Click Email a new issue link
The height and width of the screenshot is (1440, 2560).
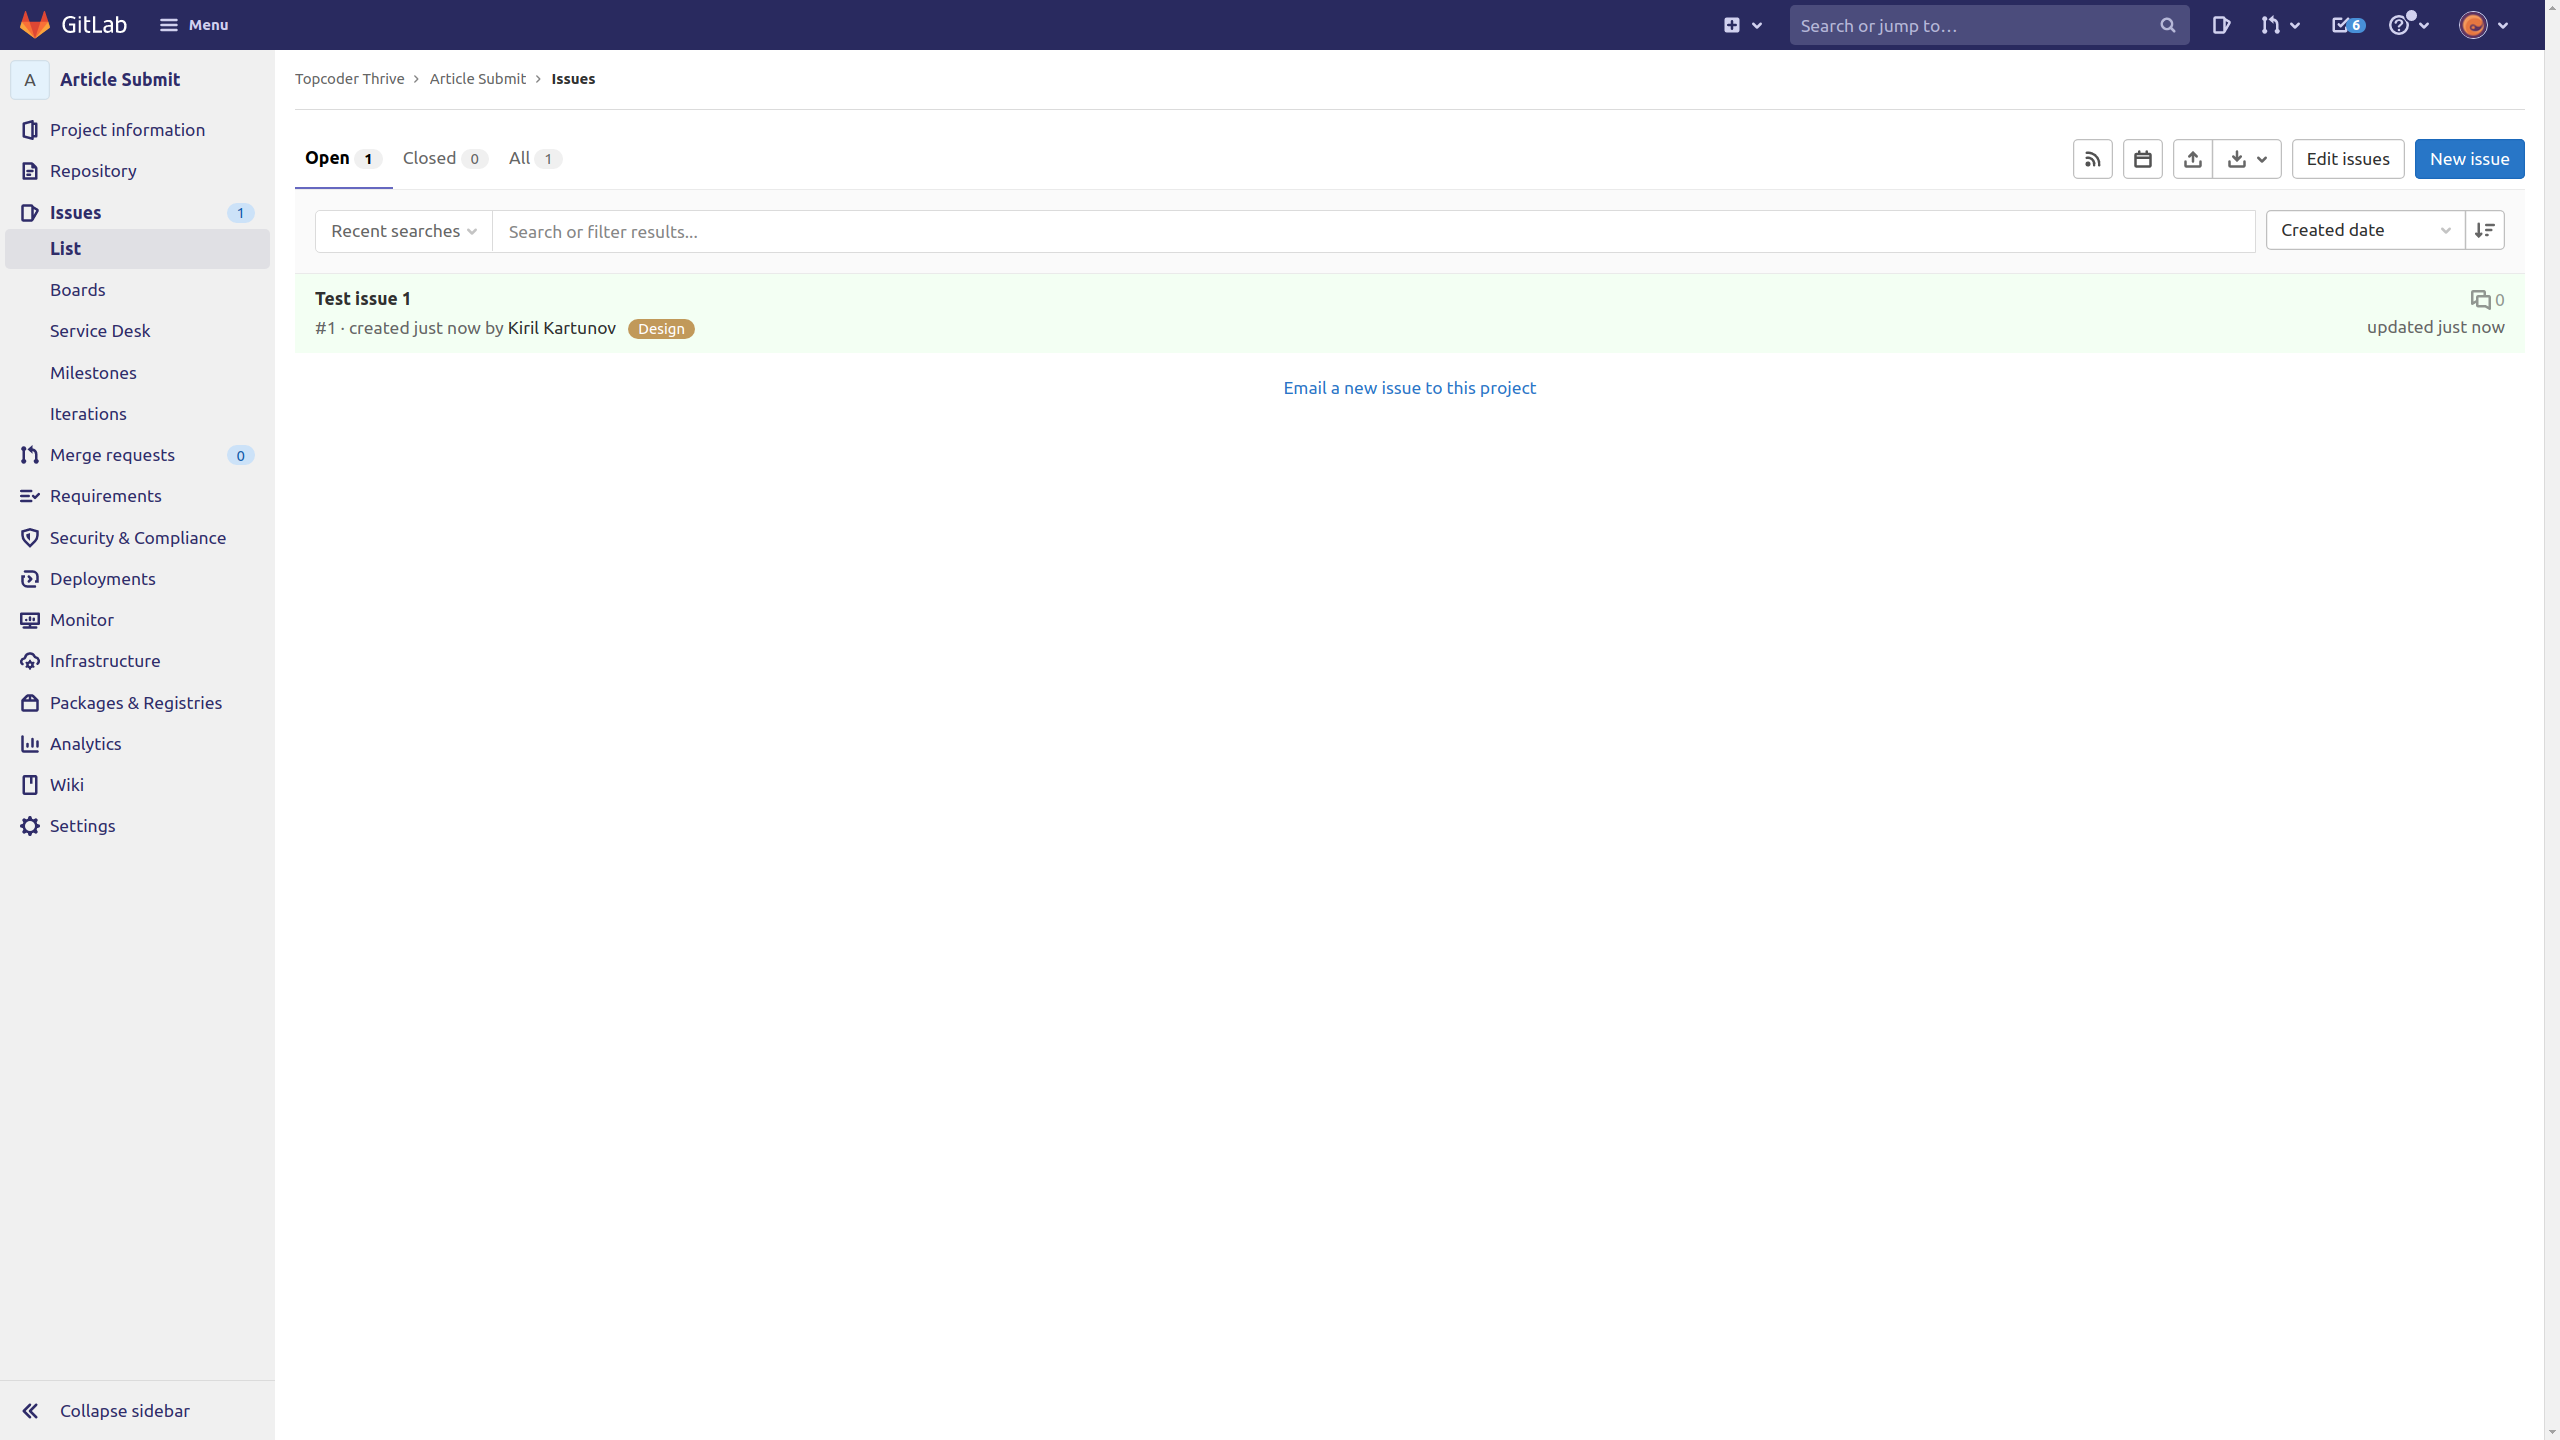click(1409, 388)
